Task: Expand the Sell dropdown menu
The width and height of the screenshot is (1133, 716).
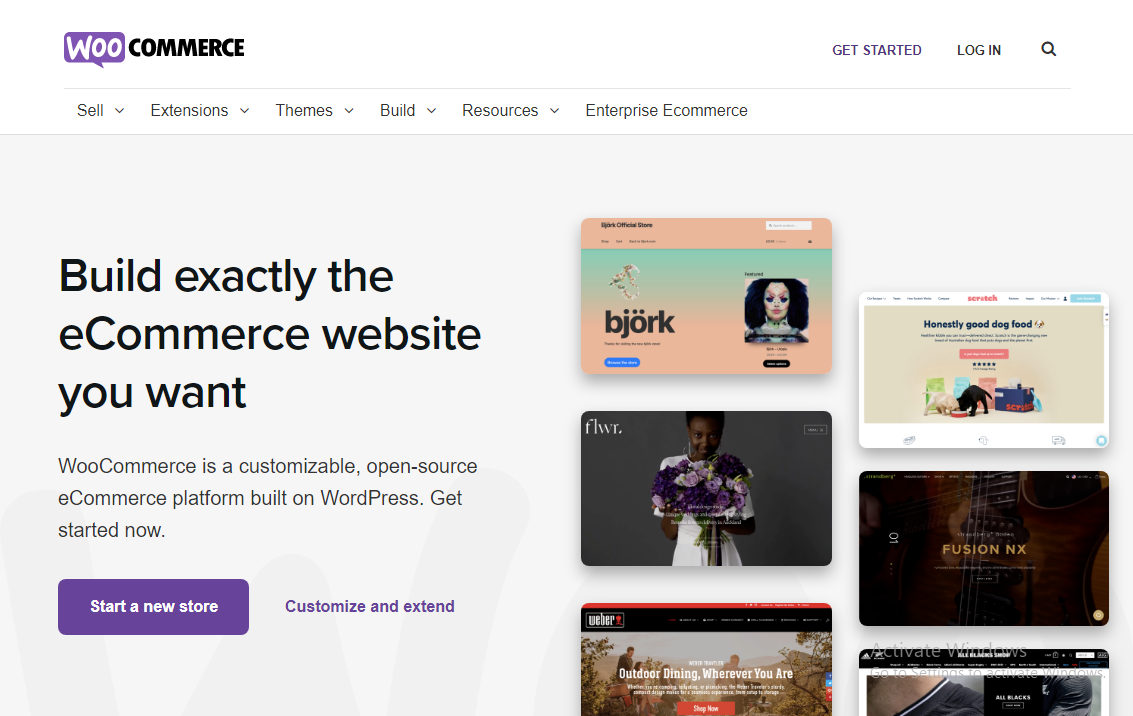Action: (100, 111)
